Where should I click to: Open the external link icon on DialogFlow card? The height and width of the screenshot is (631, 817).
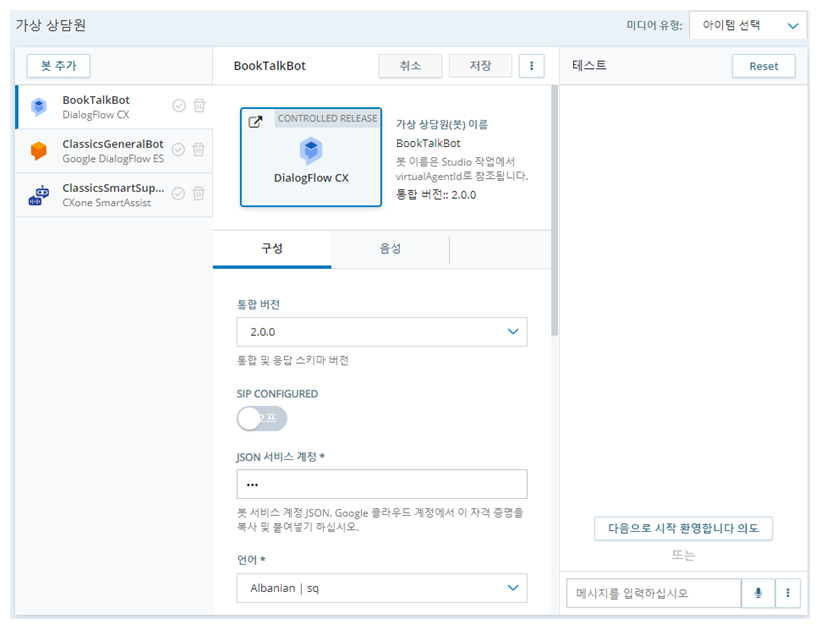tap(255, 122)
